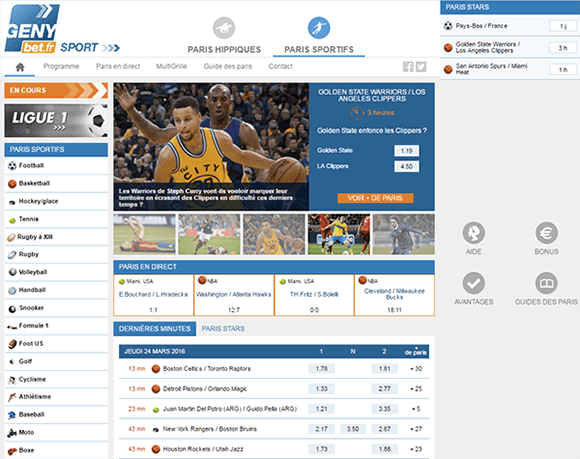Click the Twitter icon
This screenshot has width=580, height=459.
421,67
